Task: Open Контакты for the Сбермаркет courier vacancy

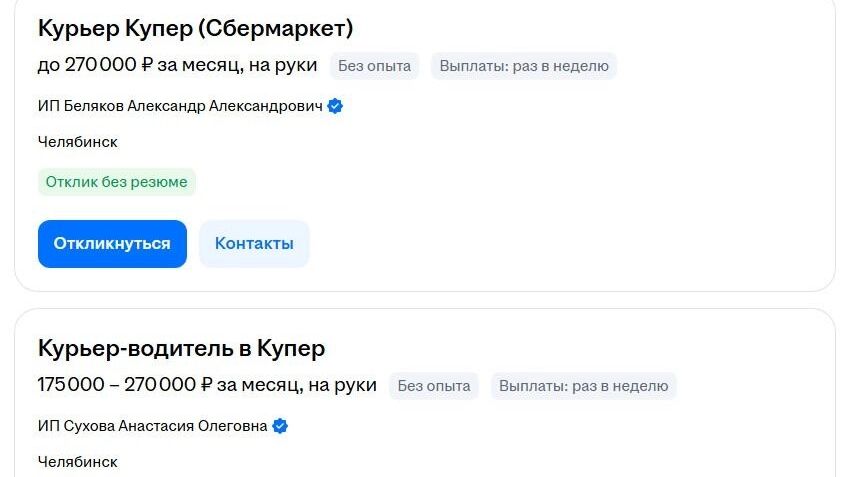Action: click(x=254, y=244)
